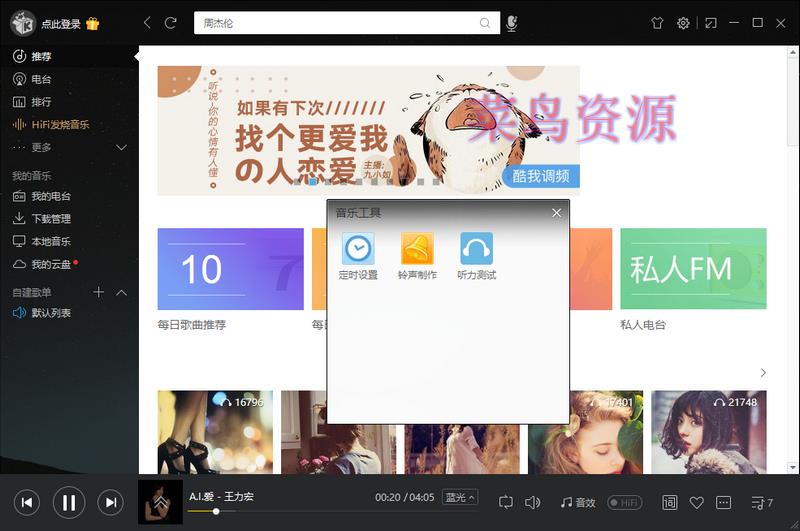Open the settings gear icon
This screenshot has width=800, height=531.
[x=683, y=23]
